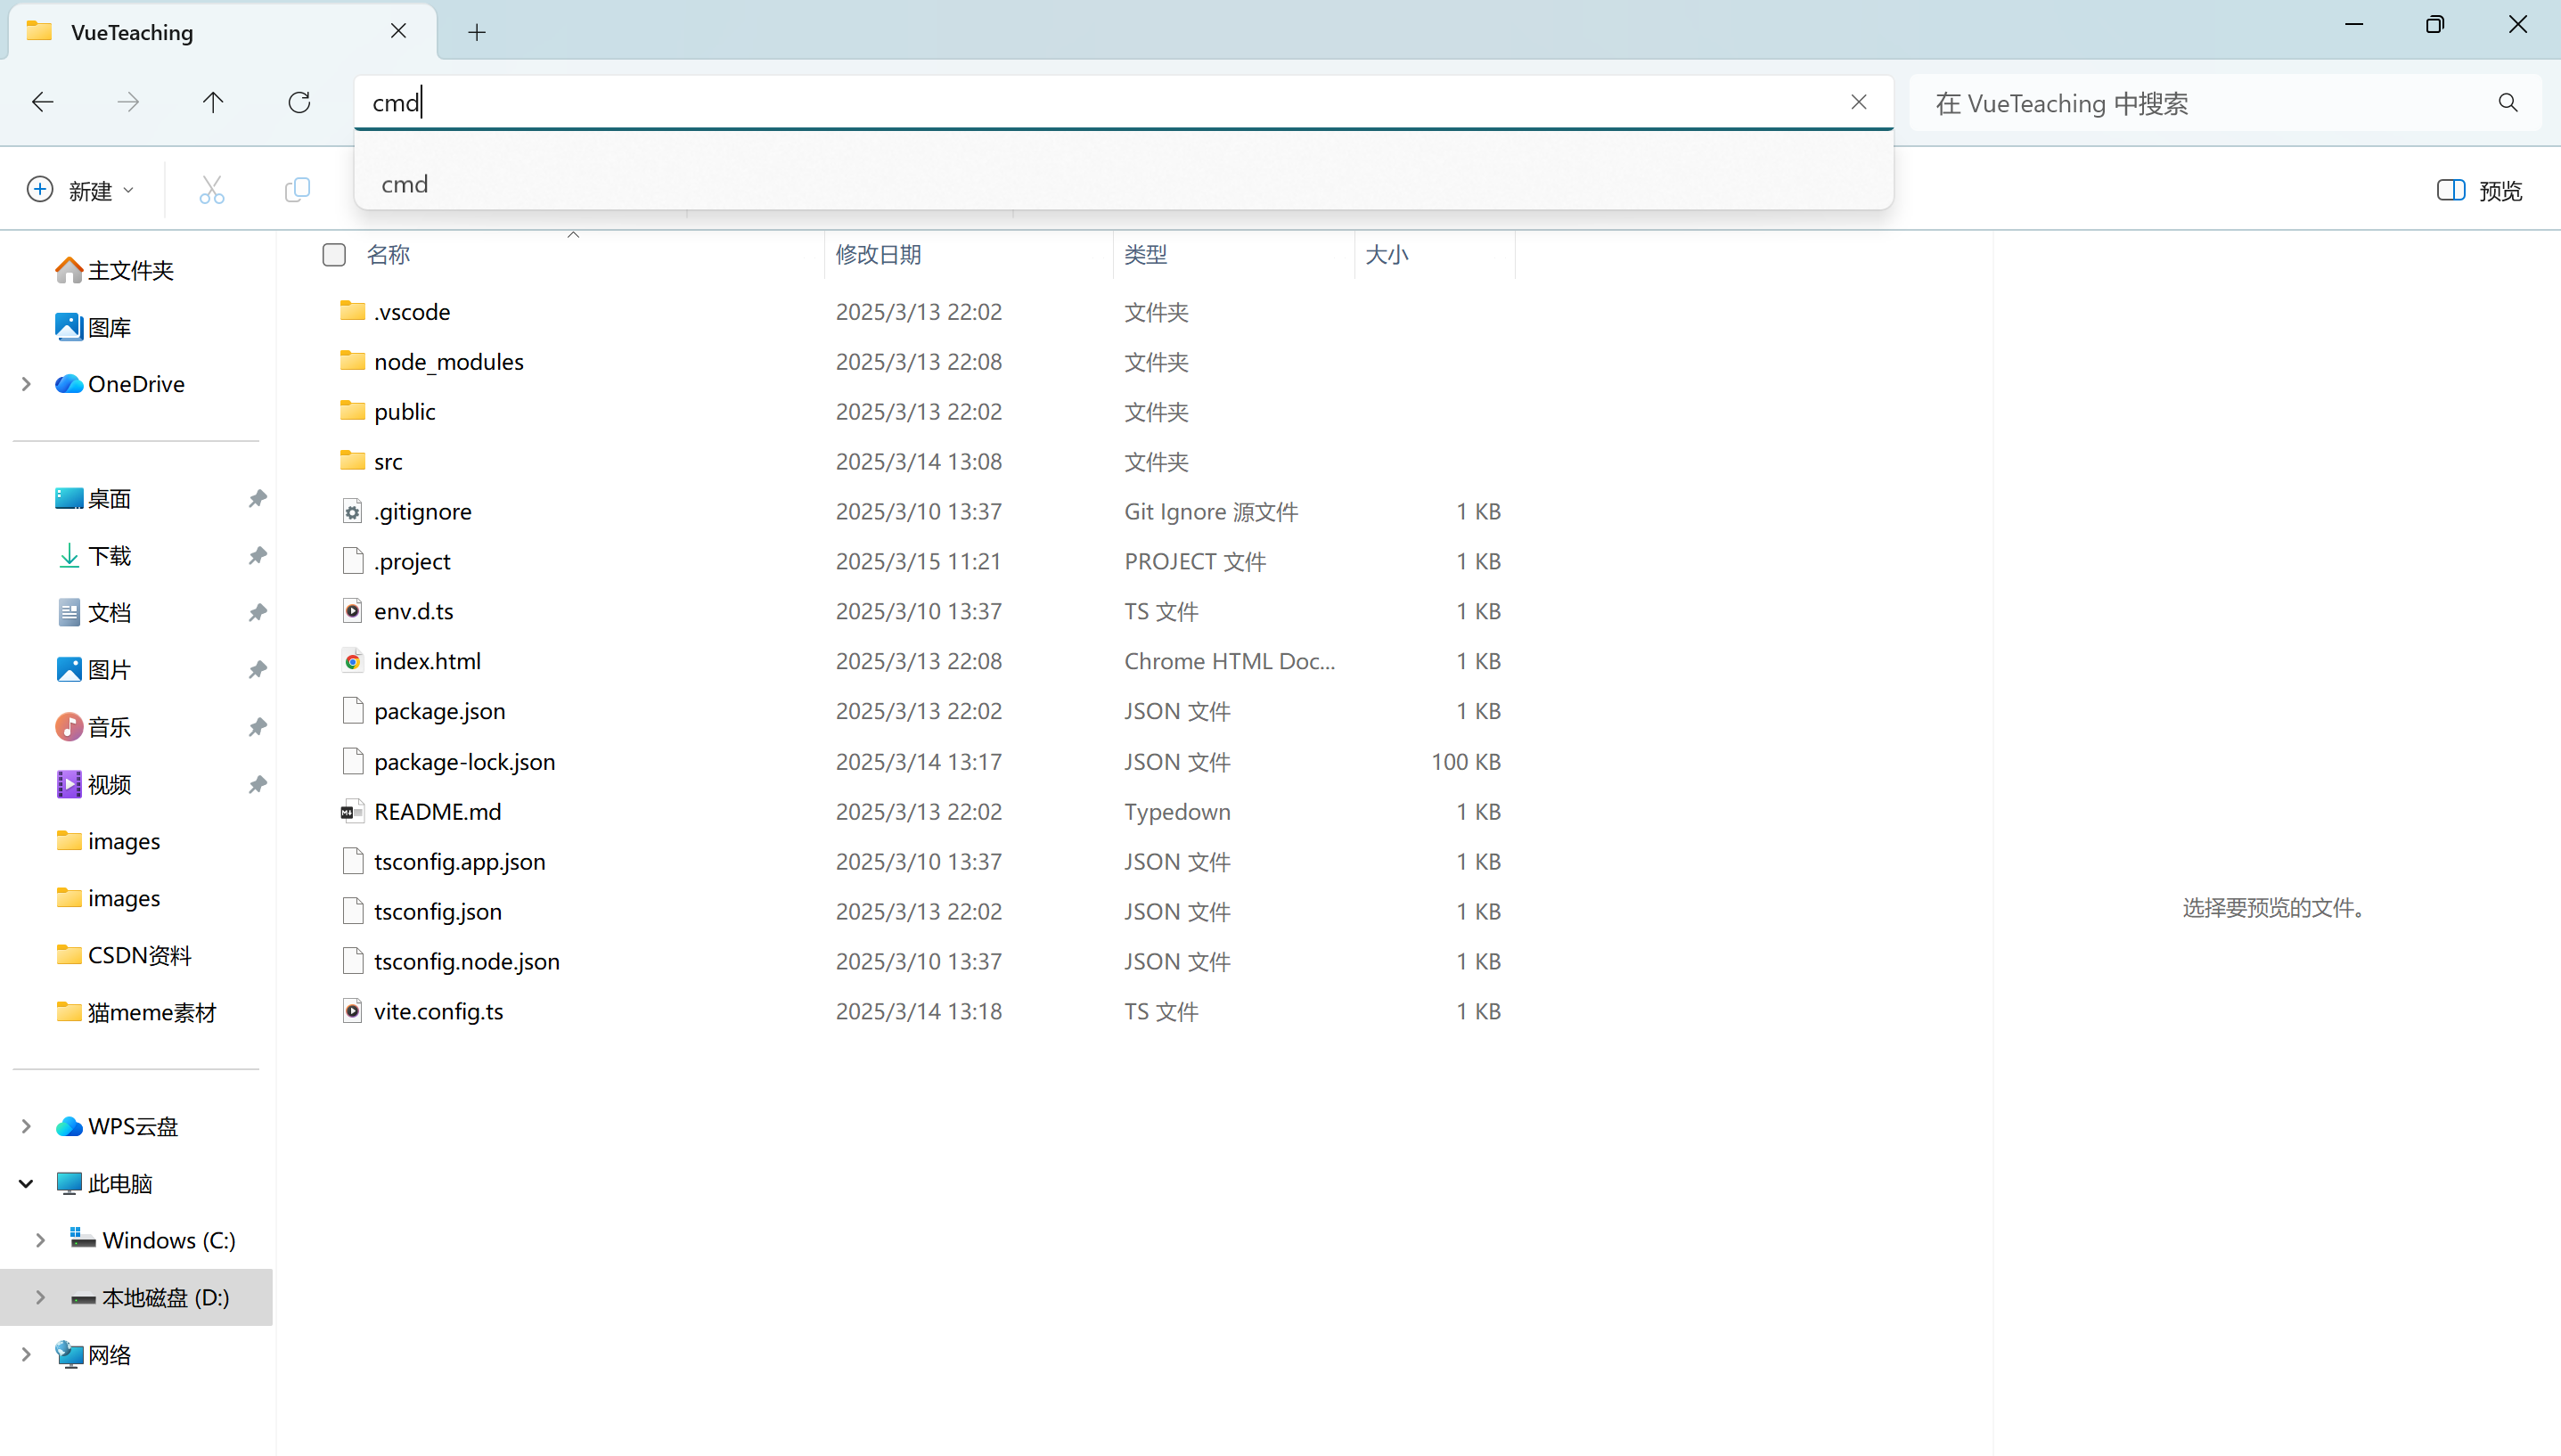Image resolution: width=2561 pixels, height=1456 pixels.
Task: Click the cut scissors icon
Action: (x=212, y=190)
